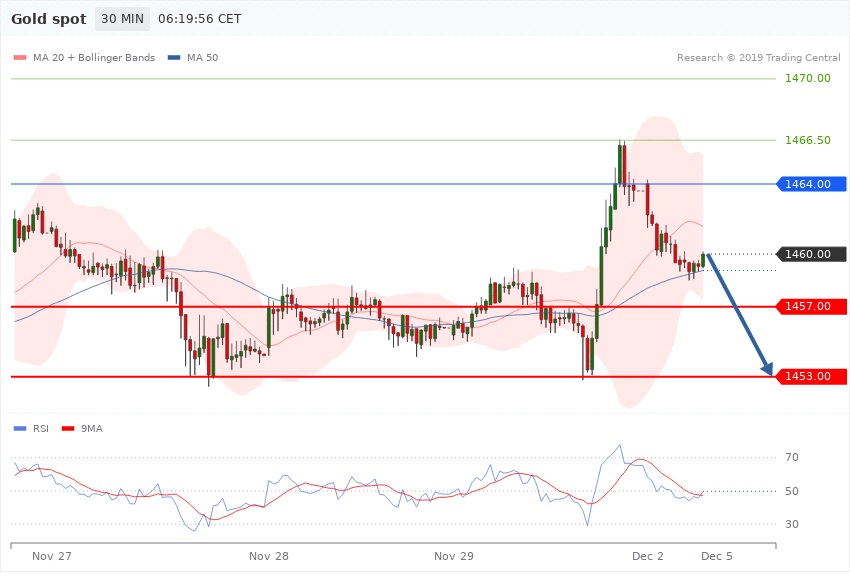
Task: Click the RSI 70 overbought level label
Action: [791, 458]
